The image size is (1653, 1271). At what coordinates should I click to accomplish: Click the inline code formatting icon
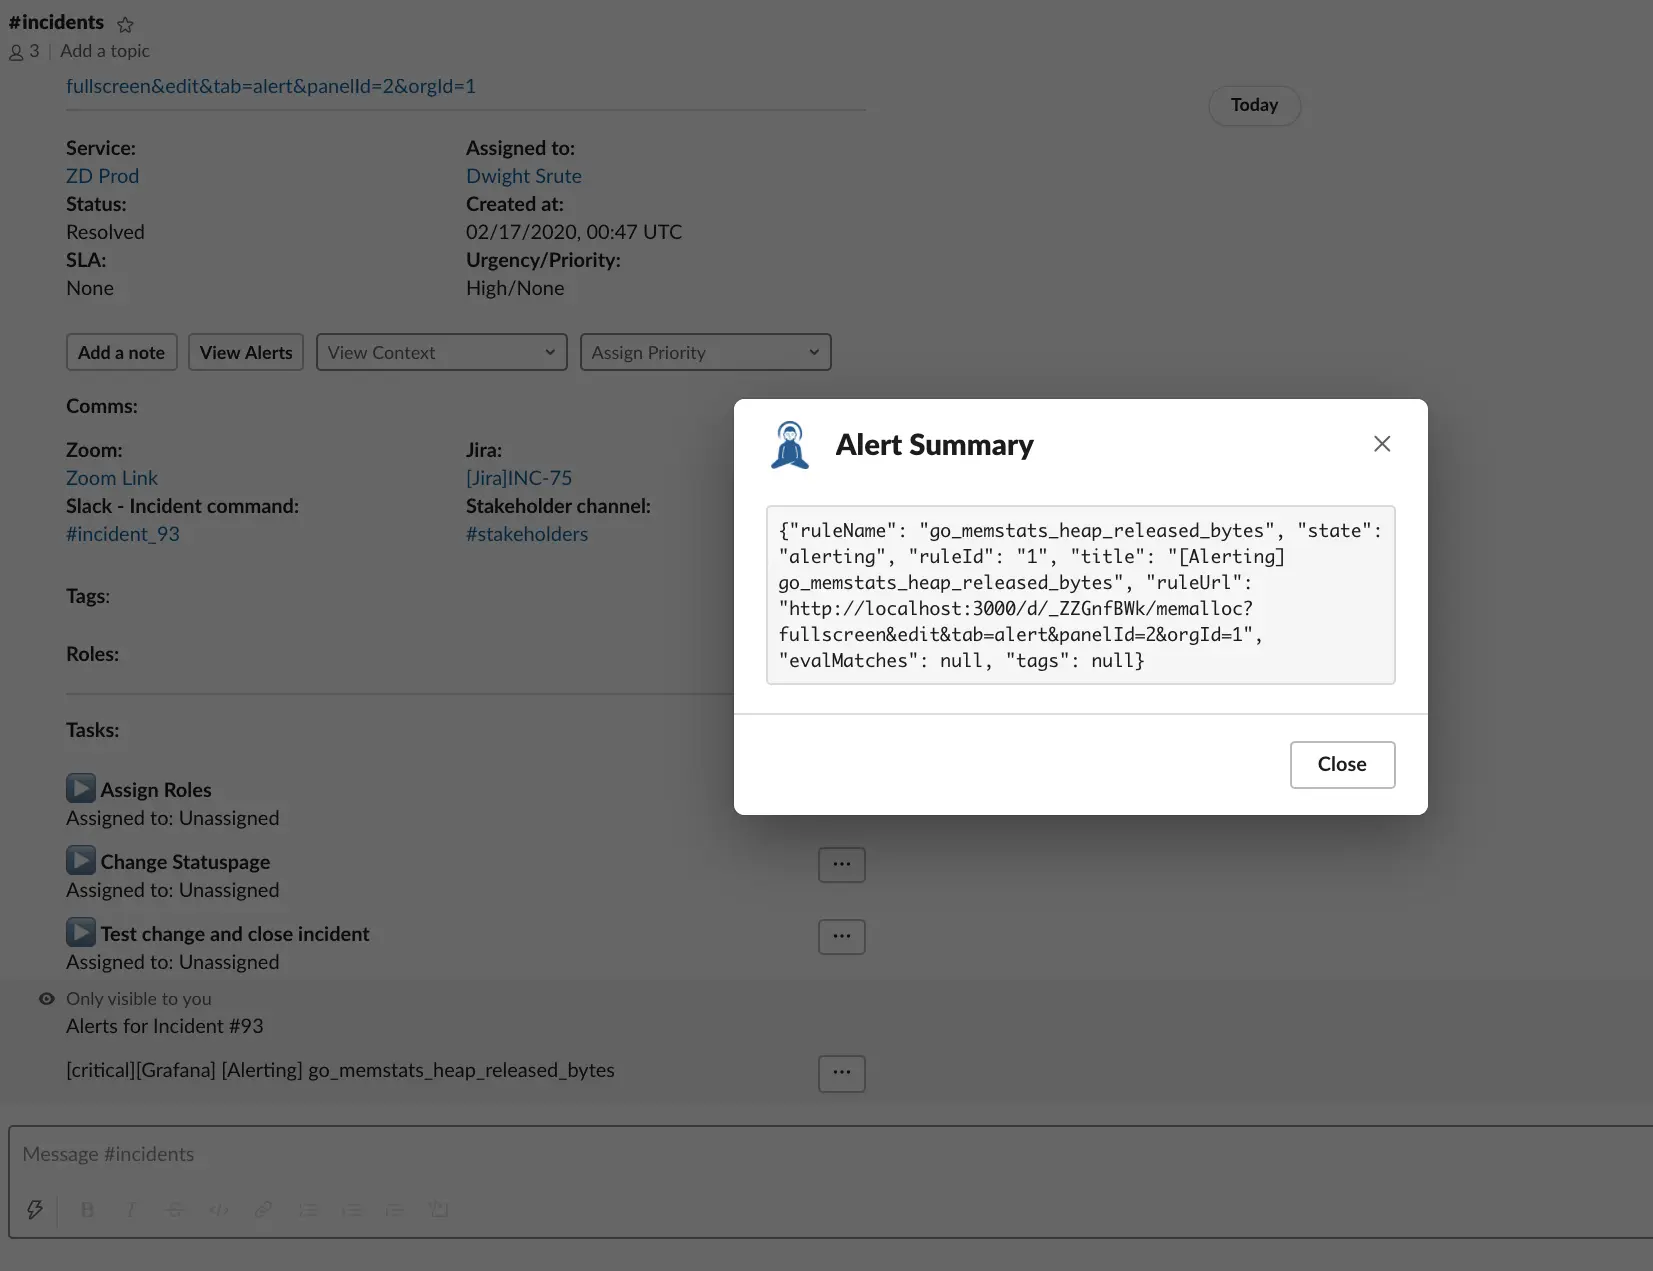219,1210
